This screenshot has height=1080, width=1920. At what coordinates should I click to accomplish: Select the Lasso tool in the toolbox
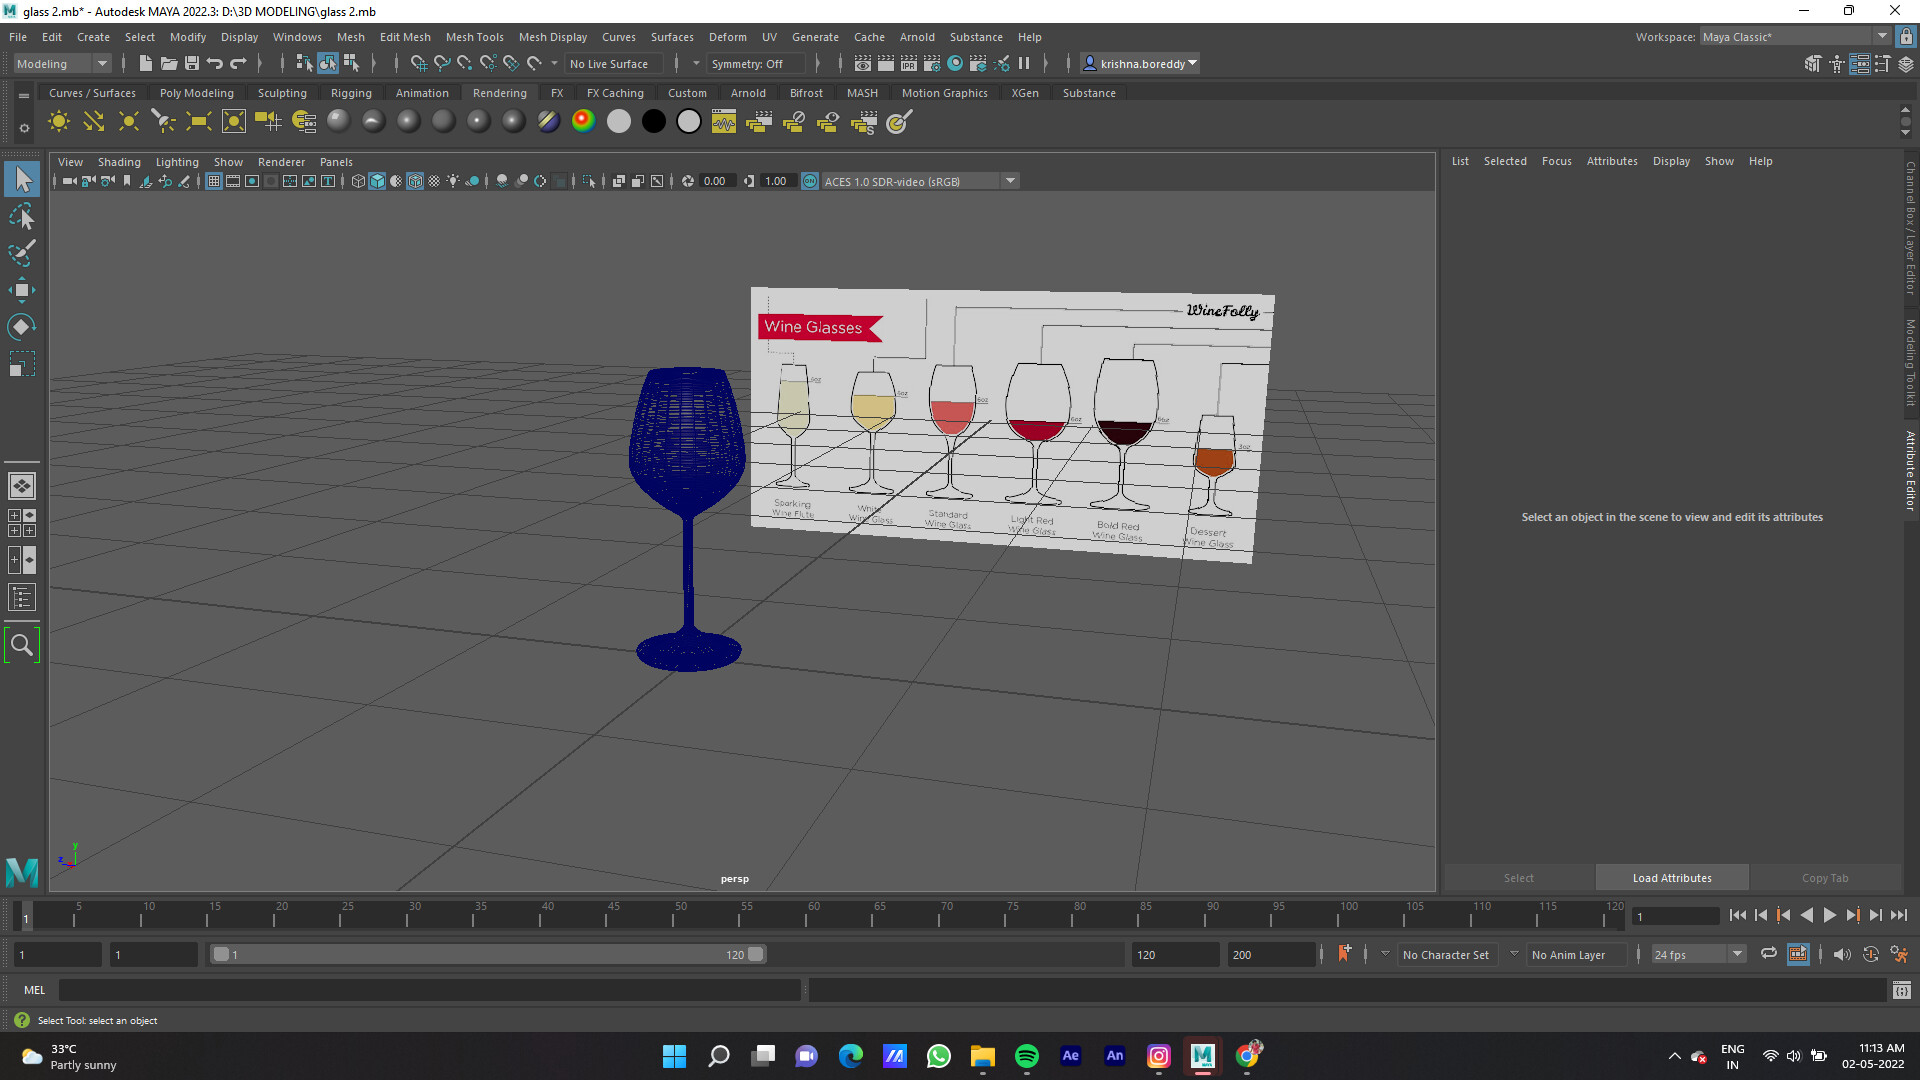pyautogui.click(x=22, y=217)
